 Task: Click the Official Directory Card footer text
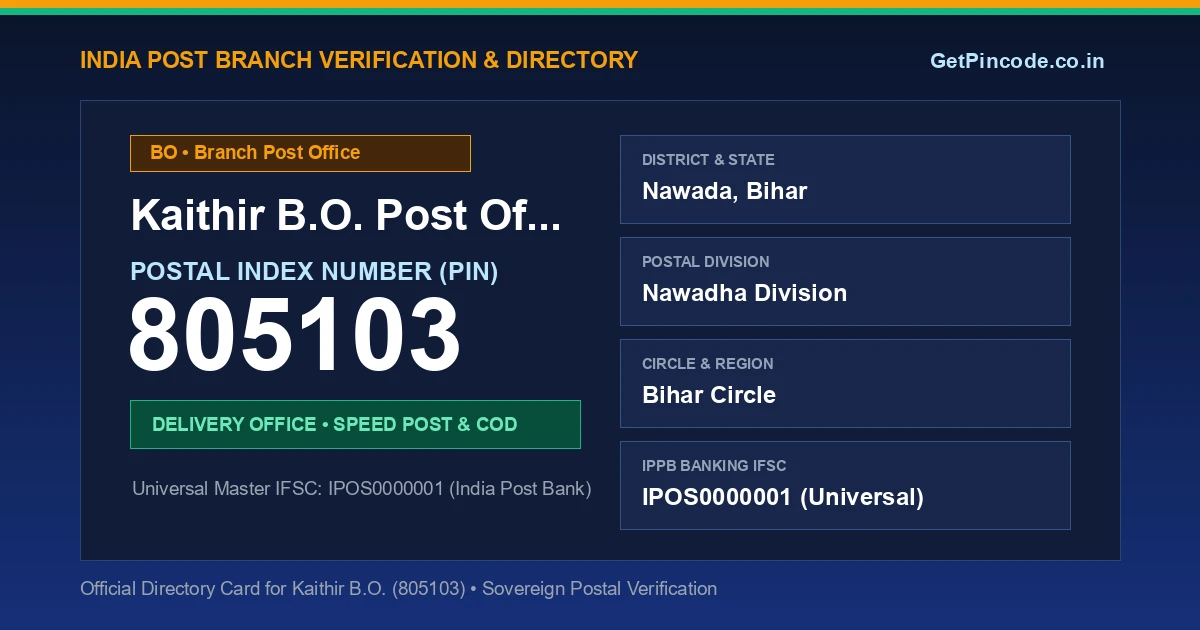coord(398,589)
